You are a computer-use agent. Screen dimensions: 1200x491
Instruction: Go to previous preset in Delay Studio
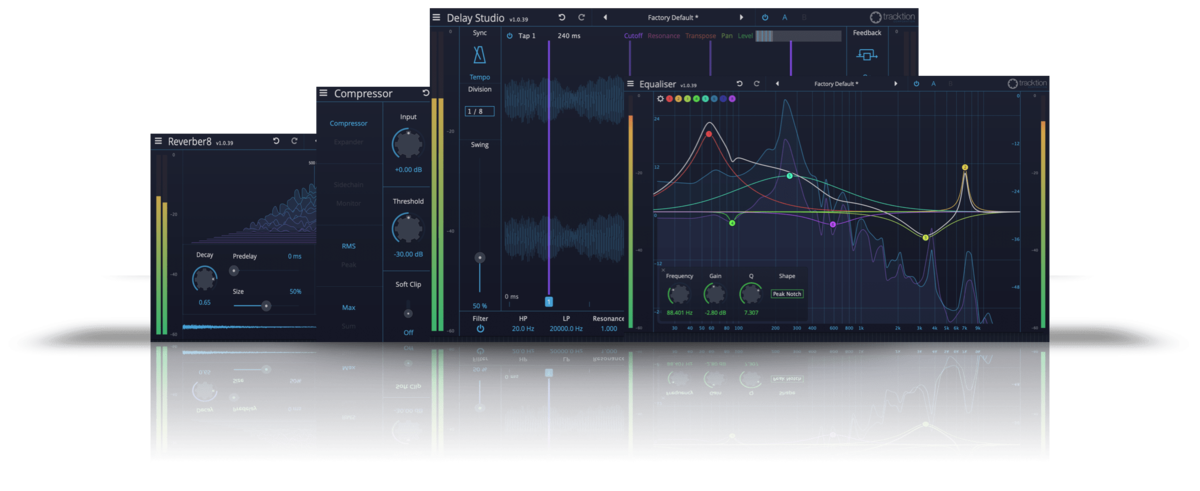pyautogui.click(x=605, y=17)
